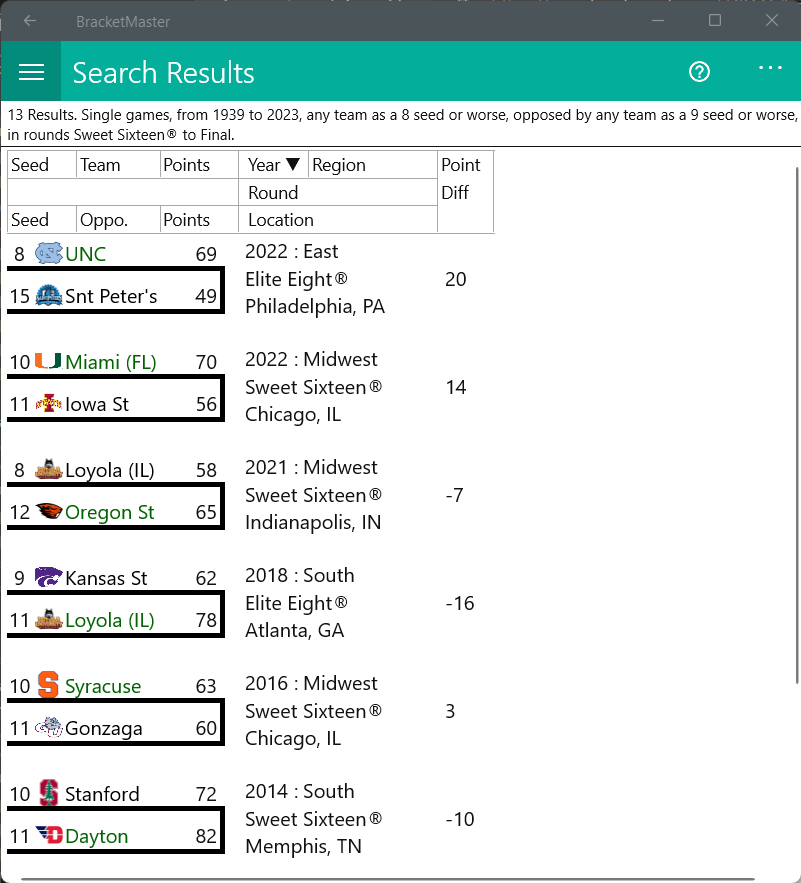The image size is (801, 883).
Task: Click the '2016 : Midwest' game text
Action: tap(311, 683)
